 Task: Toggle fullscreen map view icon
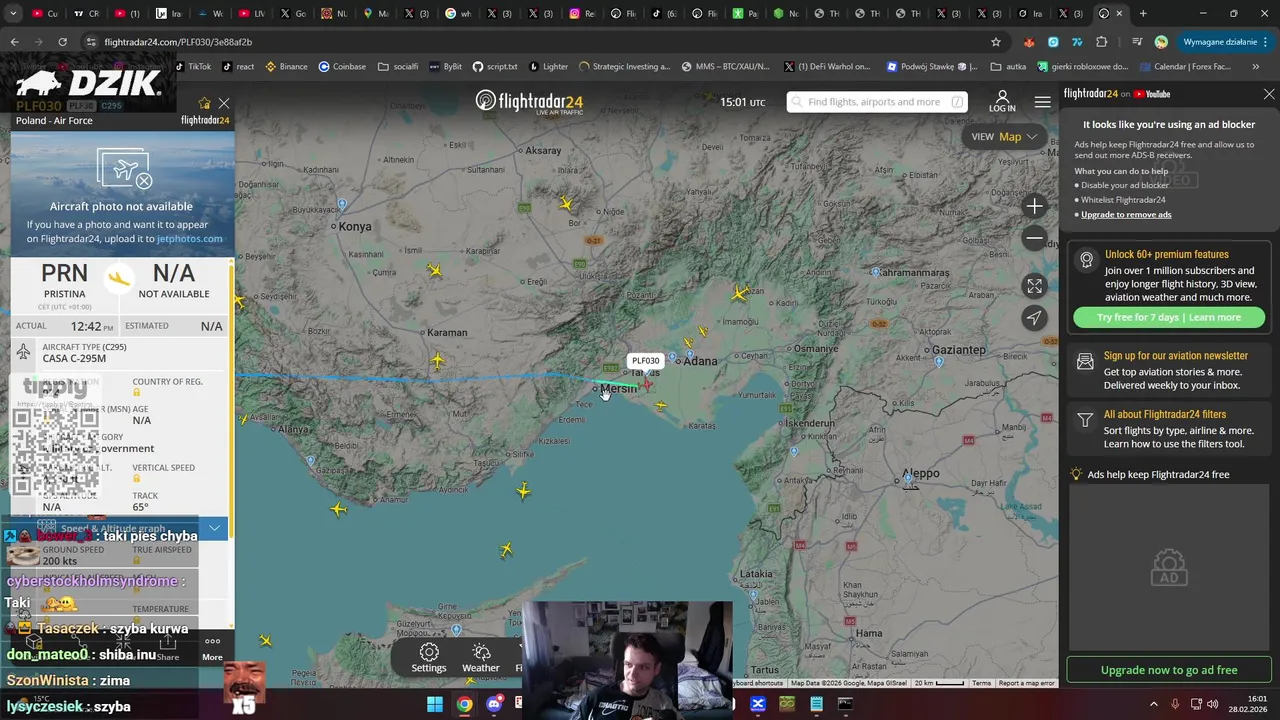point(1034,286)
